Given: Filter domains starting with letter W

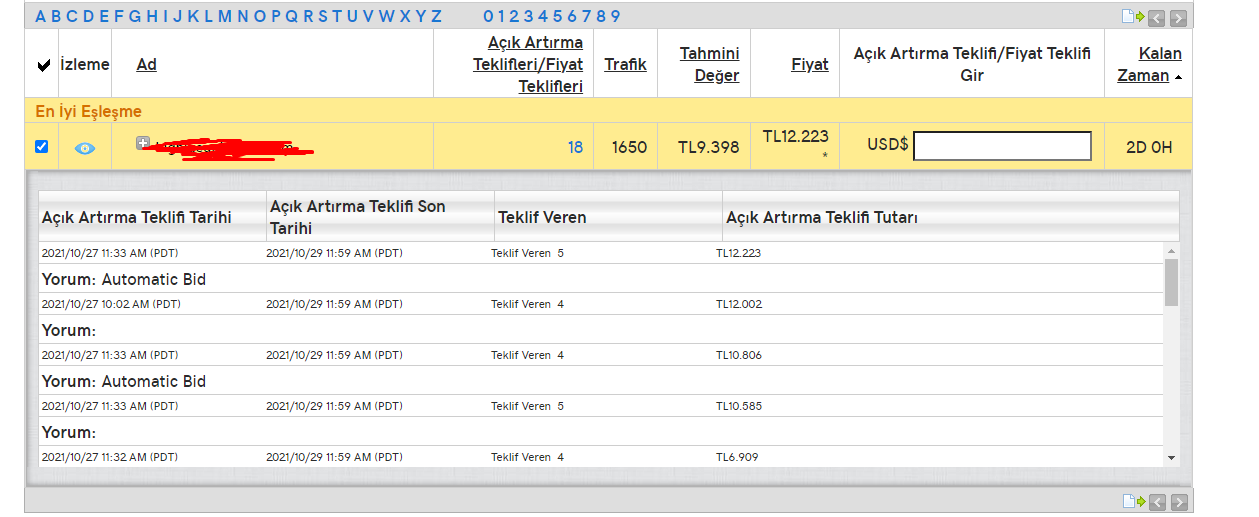Looking at the screenshot, I should point(386,16).
